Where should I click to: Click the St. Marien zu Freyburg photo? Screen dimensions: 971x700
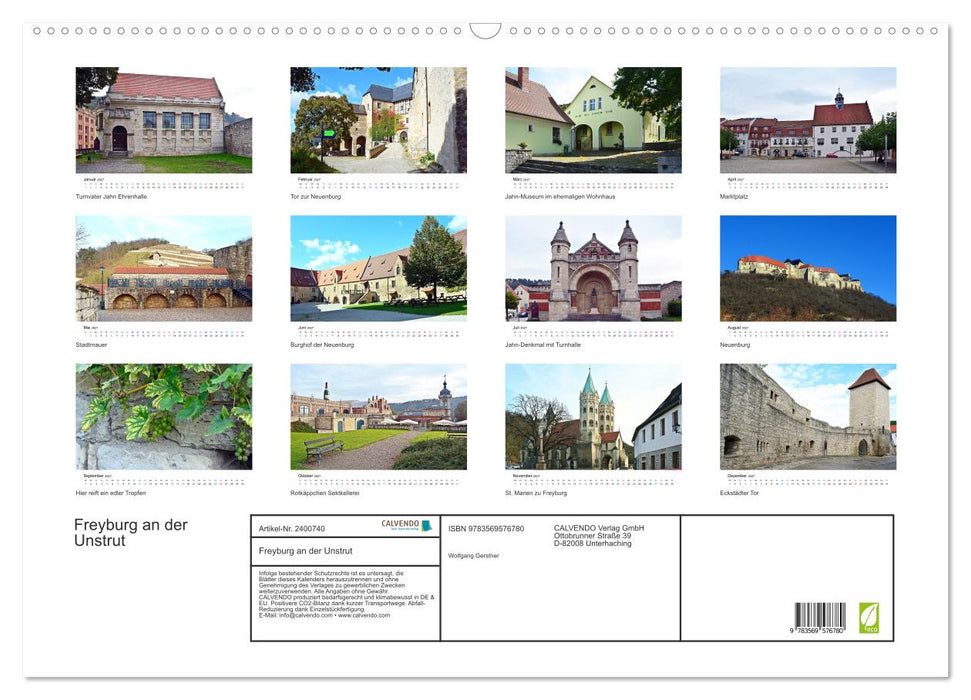click(x=593, y=417)
